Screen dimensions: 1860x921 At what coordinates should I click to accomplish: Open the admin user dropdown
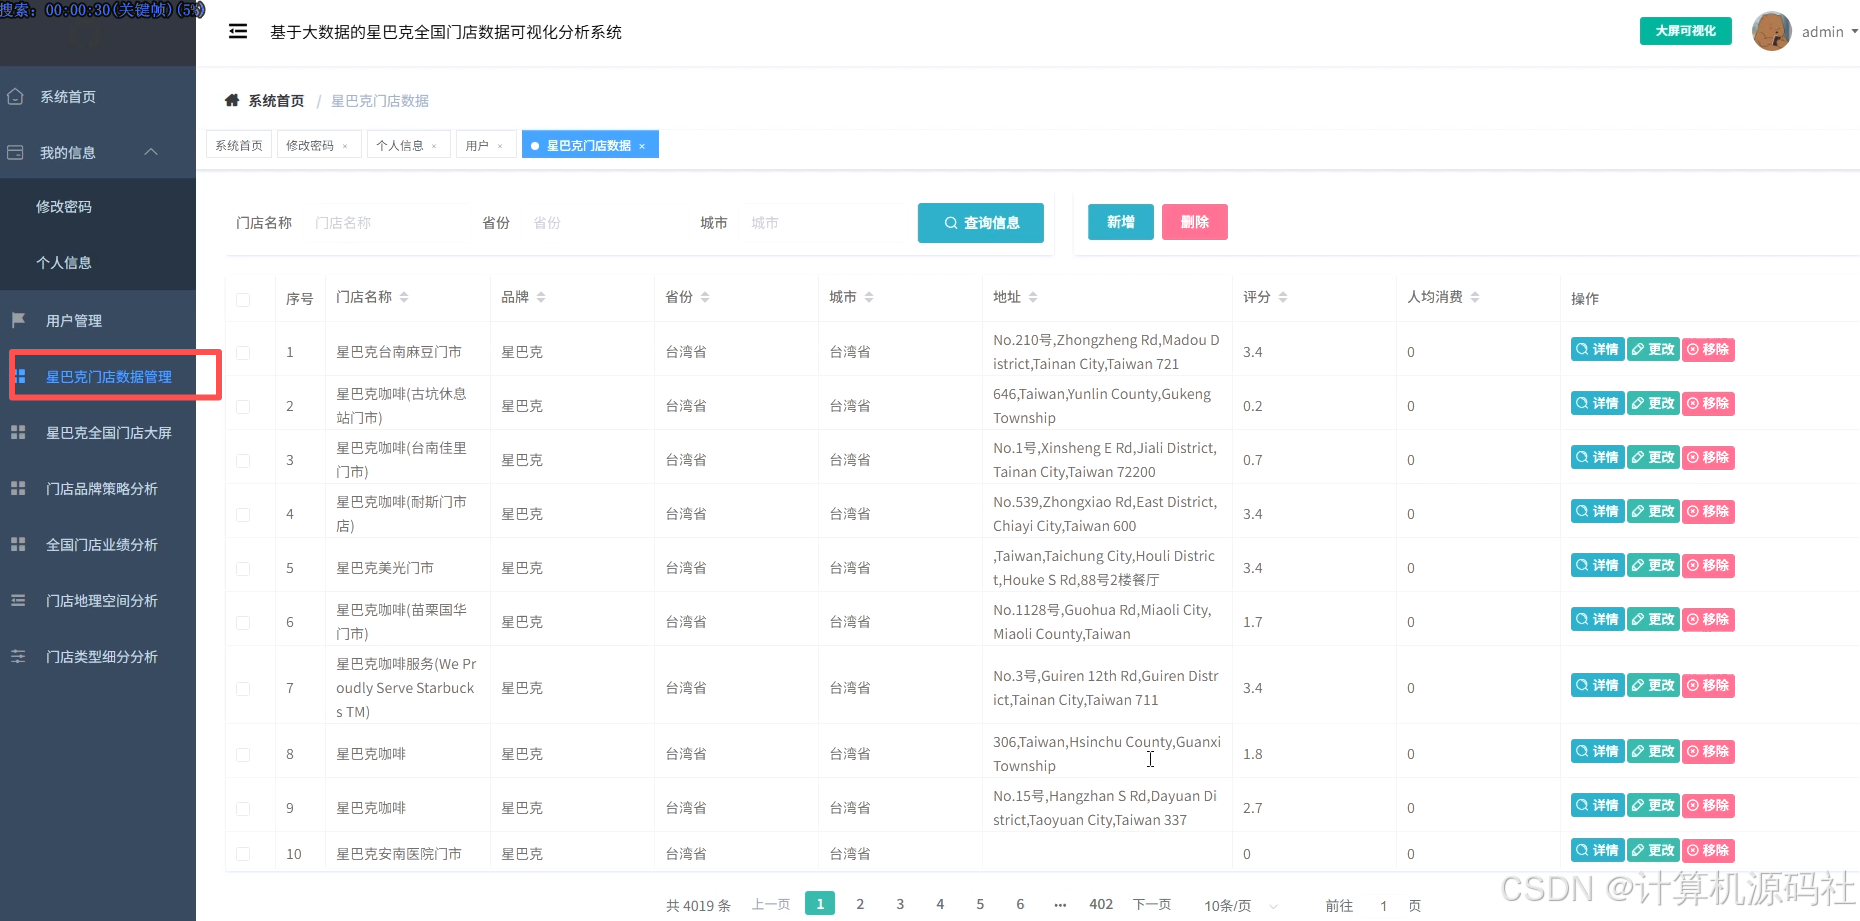point(1829,32)
